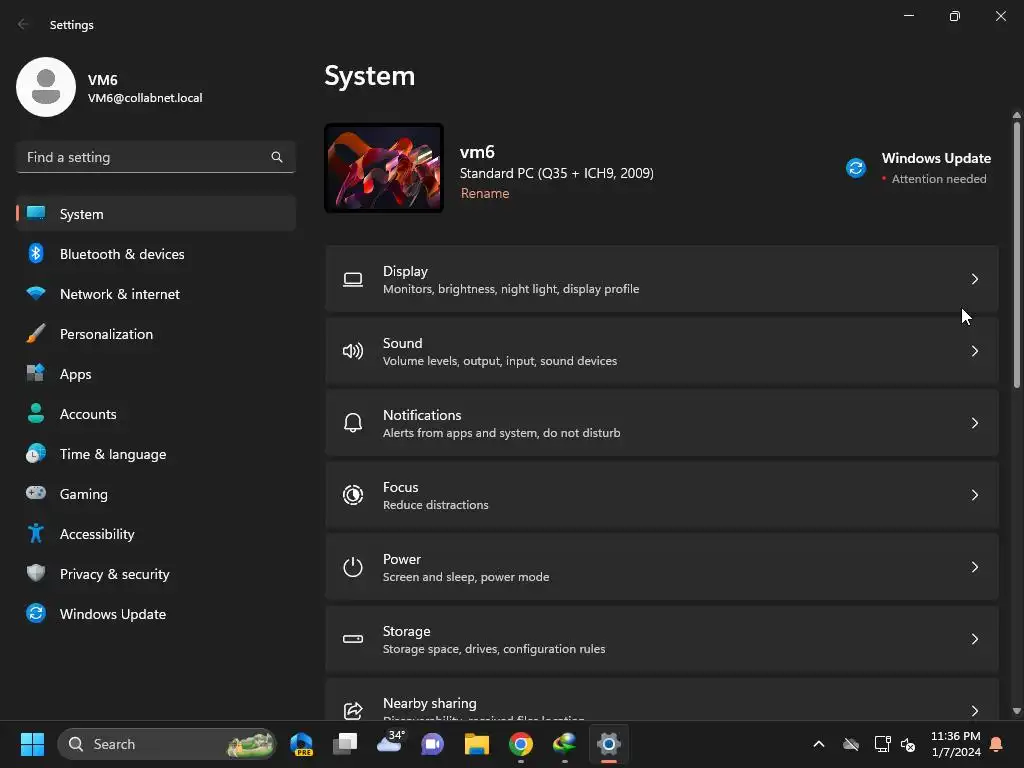Click the Display laptop icon
The width and height of the screenshot is (1024, 768).
click(353, 280)
